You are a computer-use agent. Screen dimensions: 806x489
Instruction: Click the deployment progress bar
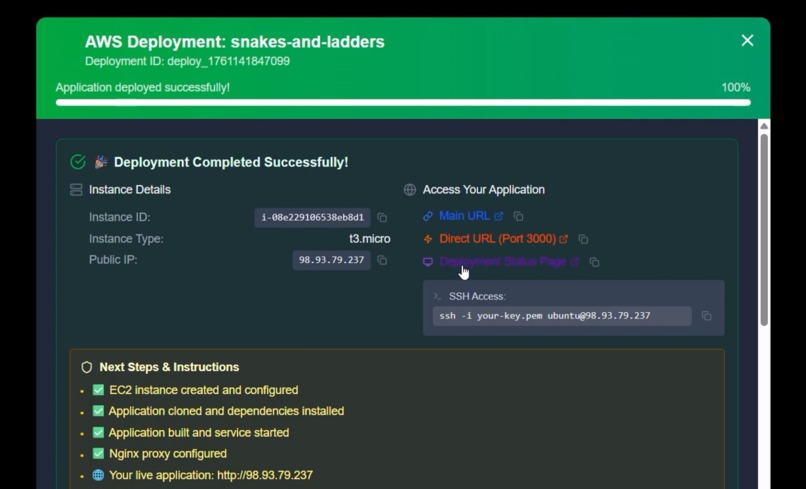pos(403,102)
